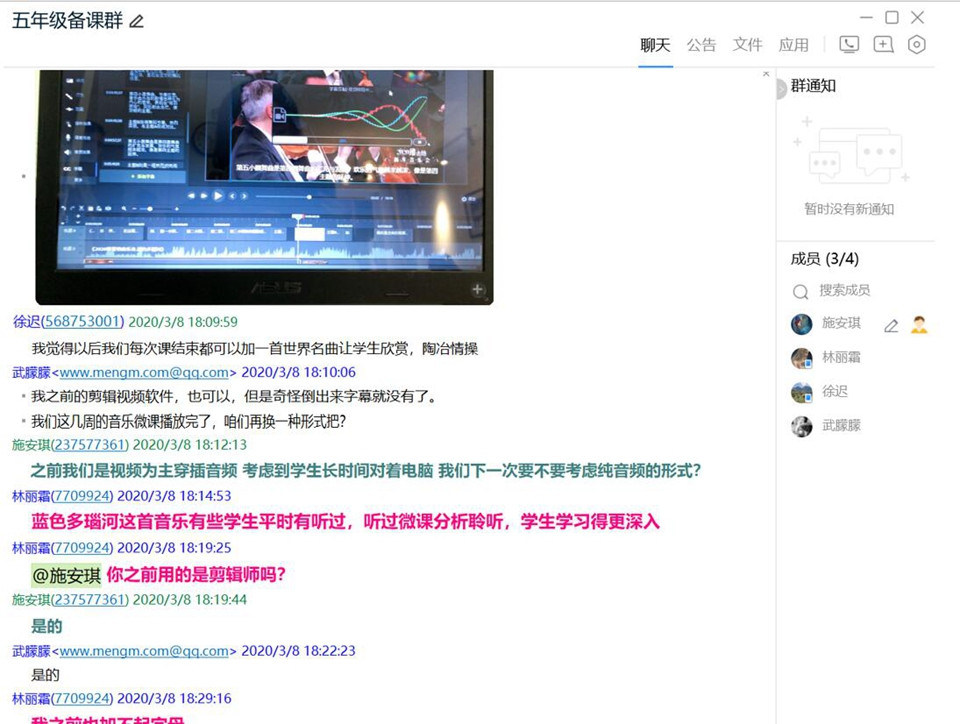Image resolution: width=960 pixels, height=724 pixels.
Task: Open the 应用 tab
Action: [793, 45]
